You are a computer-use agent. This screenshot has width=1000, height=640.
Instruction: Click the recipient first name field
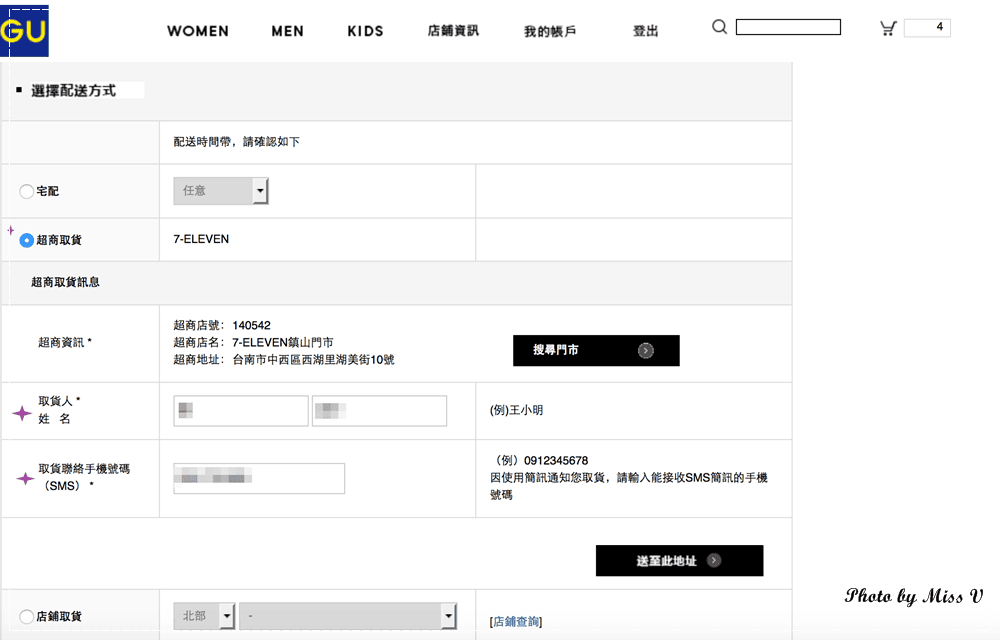[x=379, y=411]
